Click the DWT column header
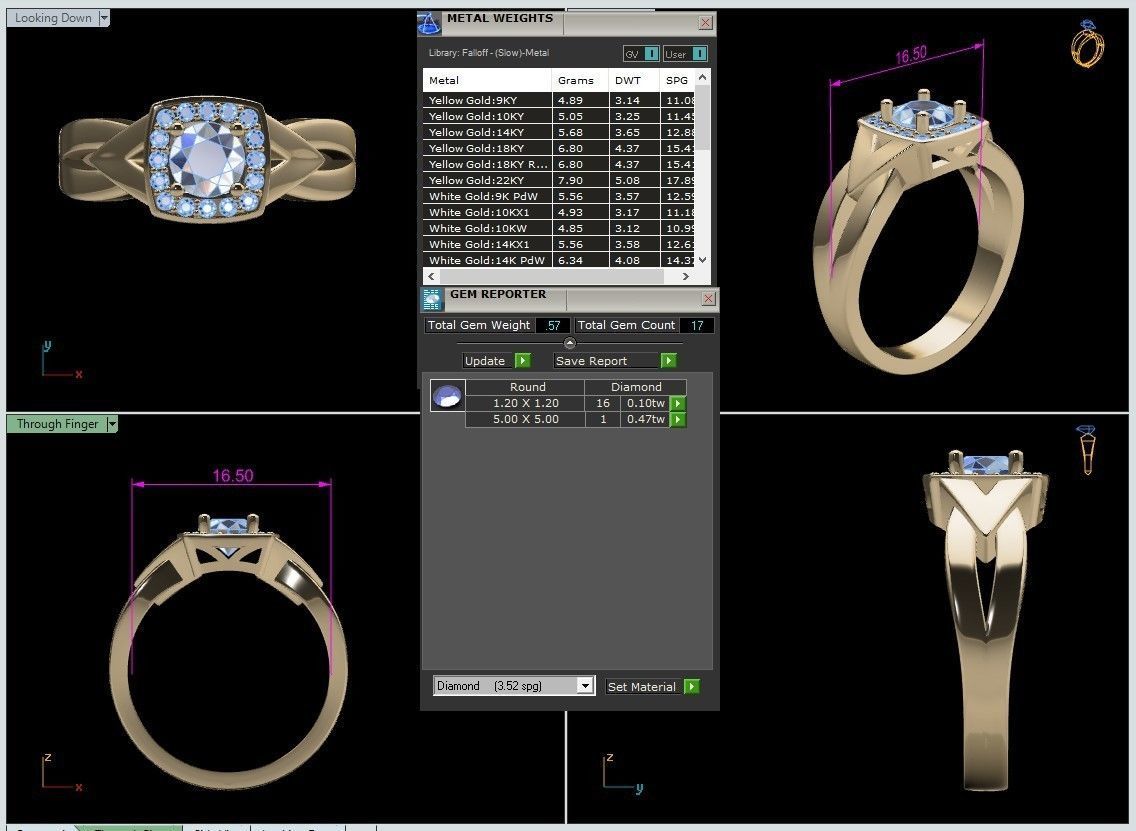1136x831 pixels. 634,80
